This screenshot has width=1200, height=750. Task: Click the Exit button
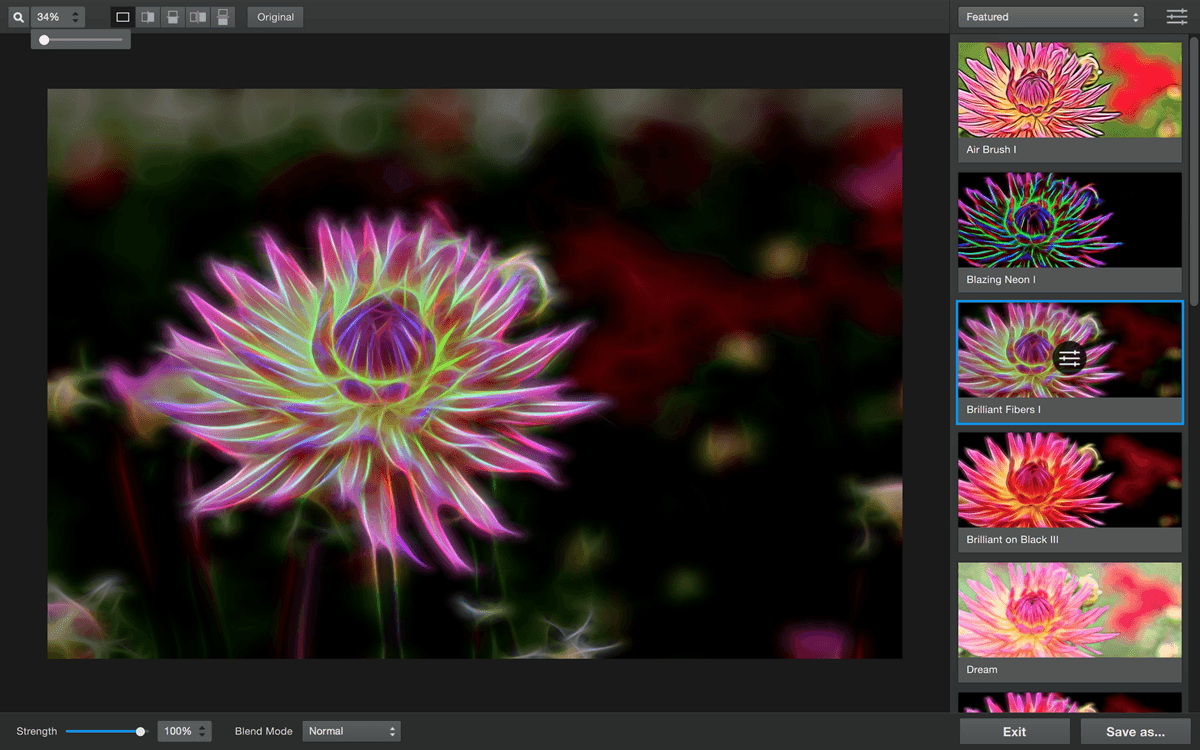[x=1014, y=732]
